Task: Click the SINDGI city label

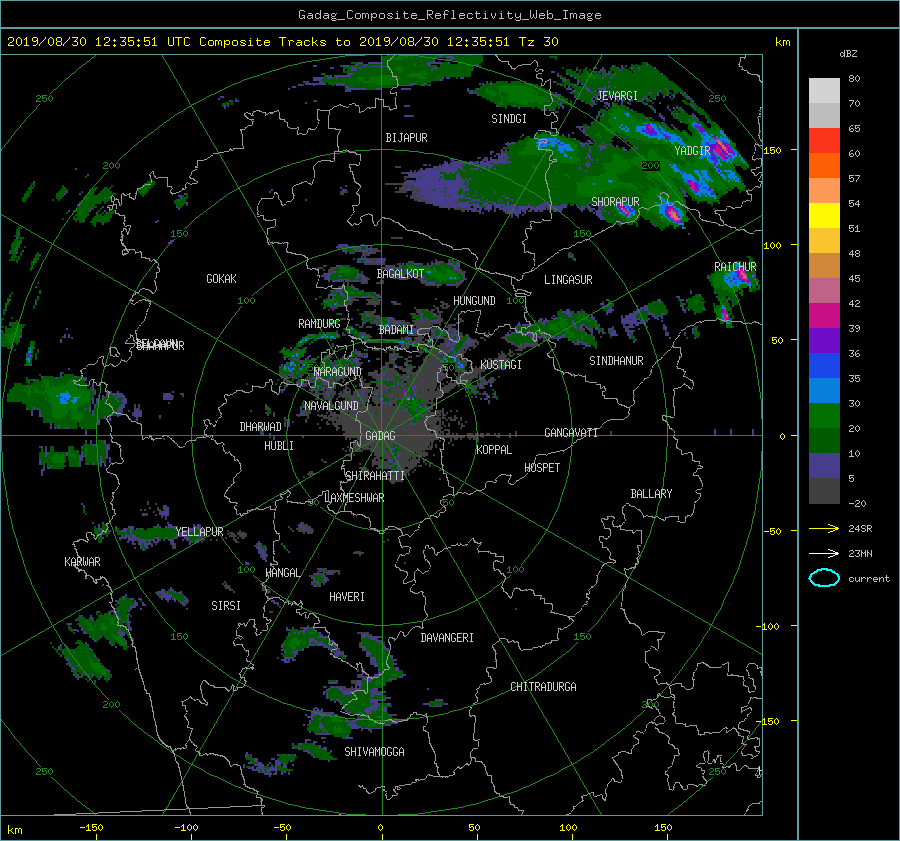Action: pyautogui.click(x=509, y=119)
